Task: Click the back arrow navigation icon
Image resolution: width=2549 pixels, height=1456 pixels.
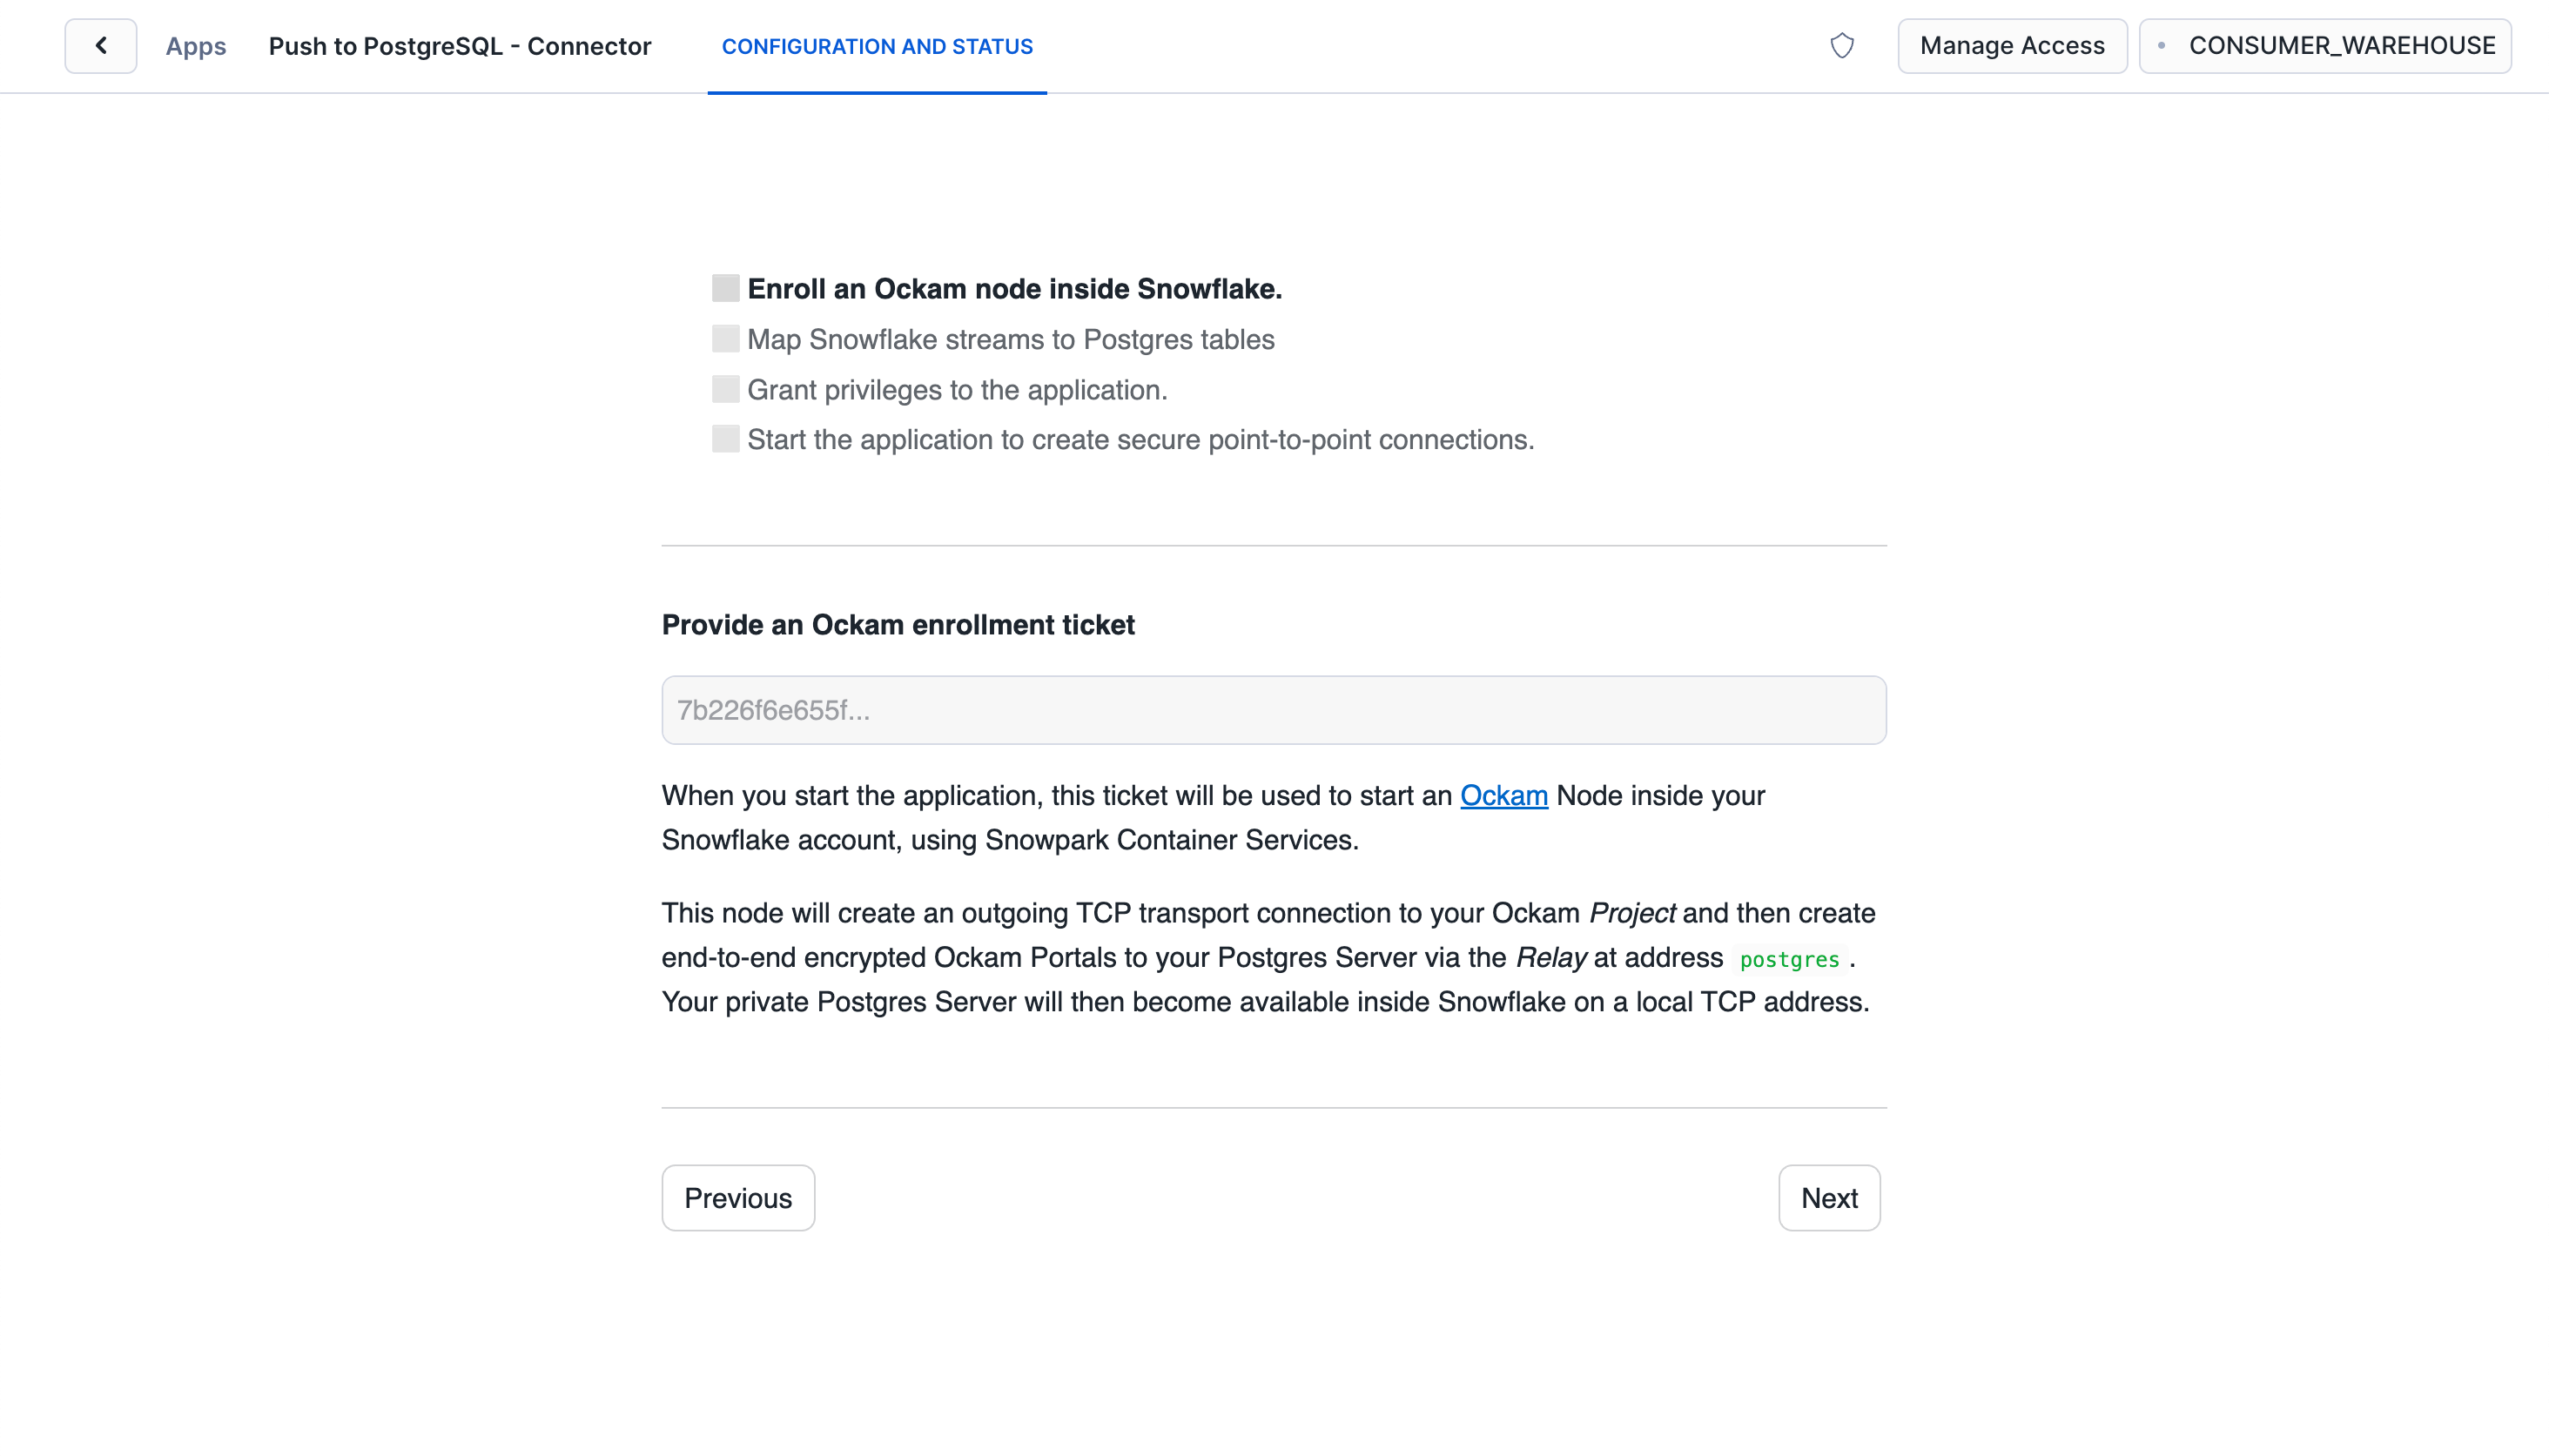Action: (98, 45)
